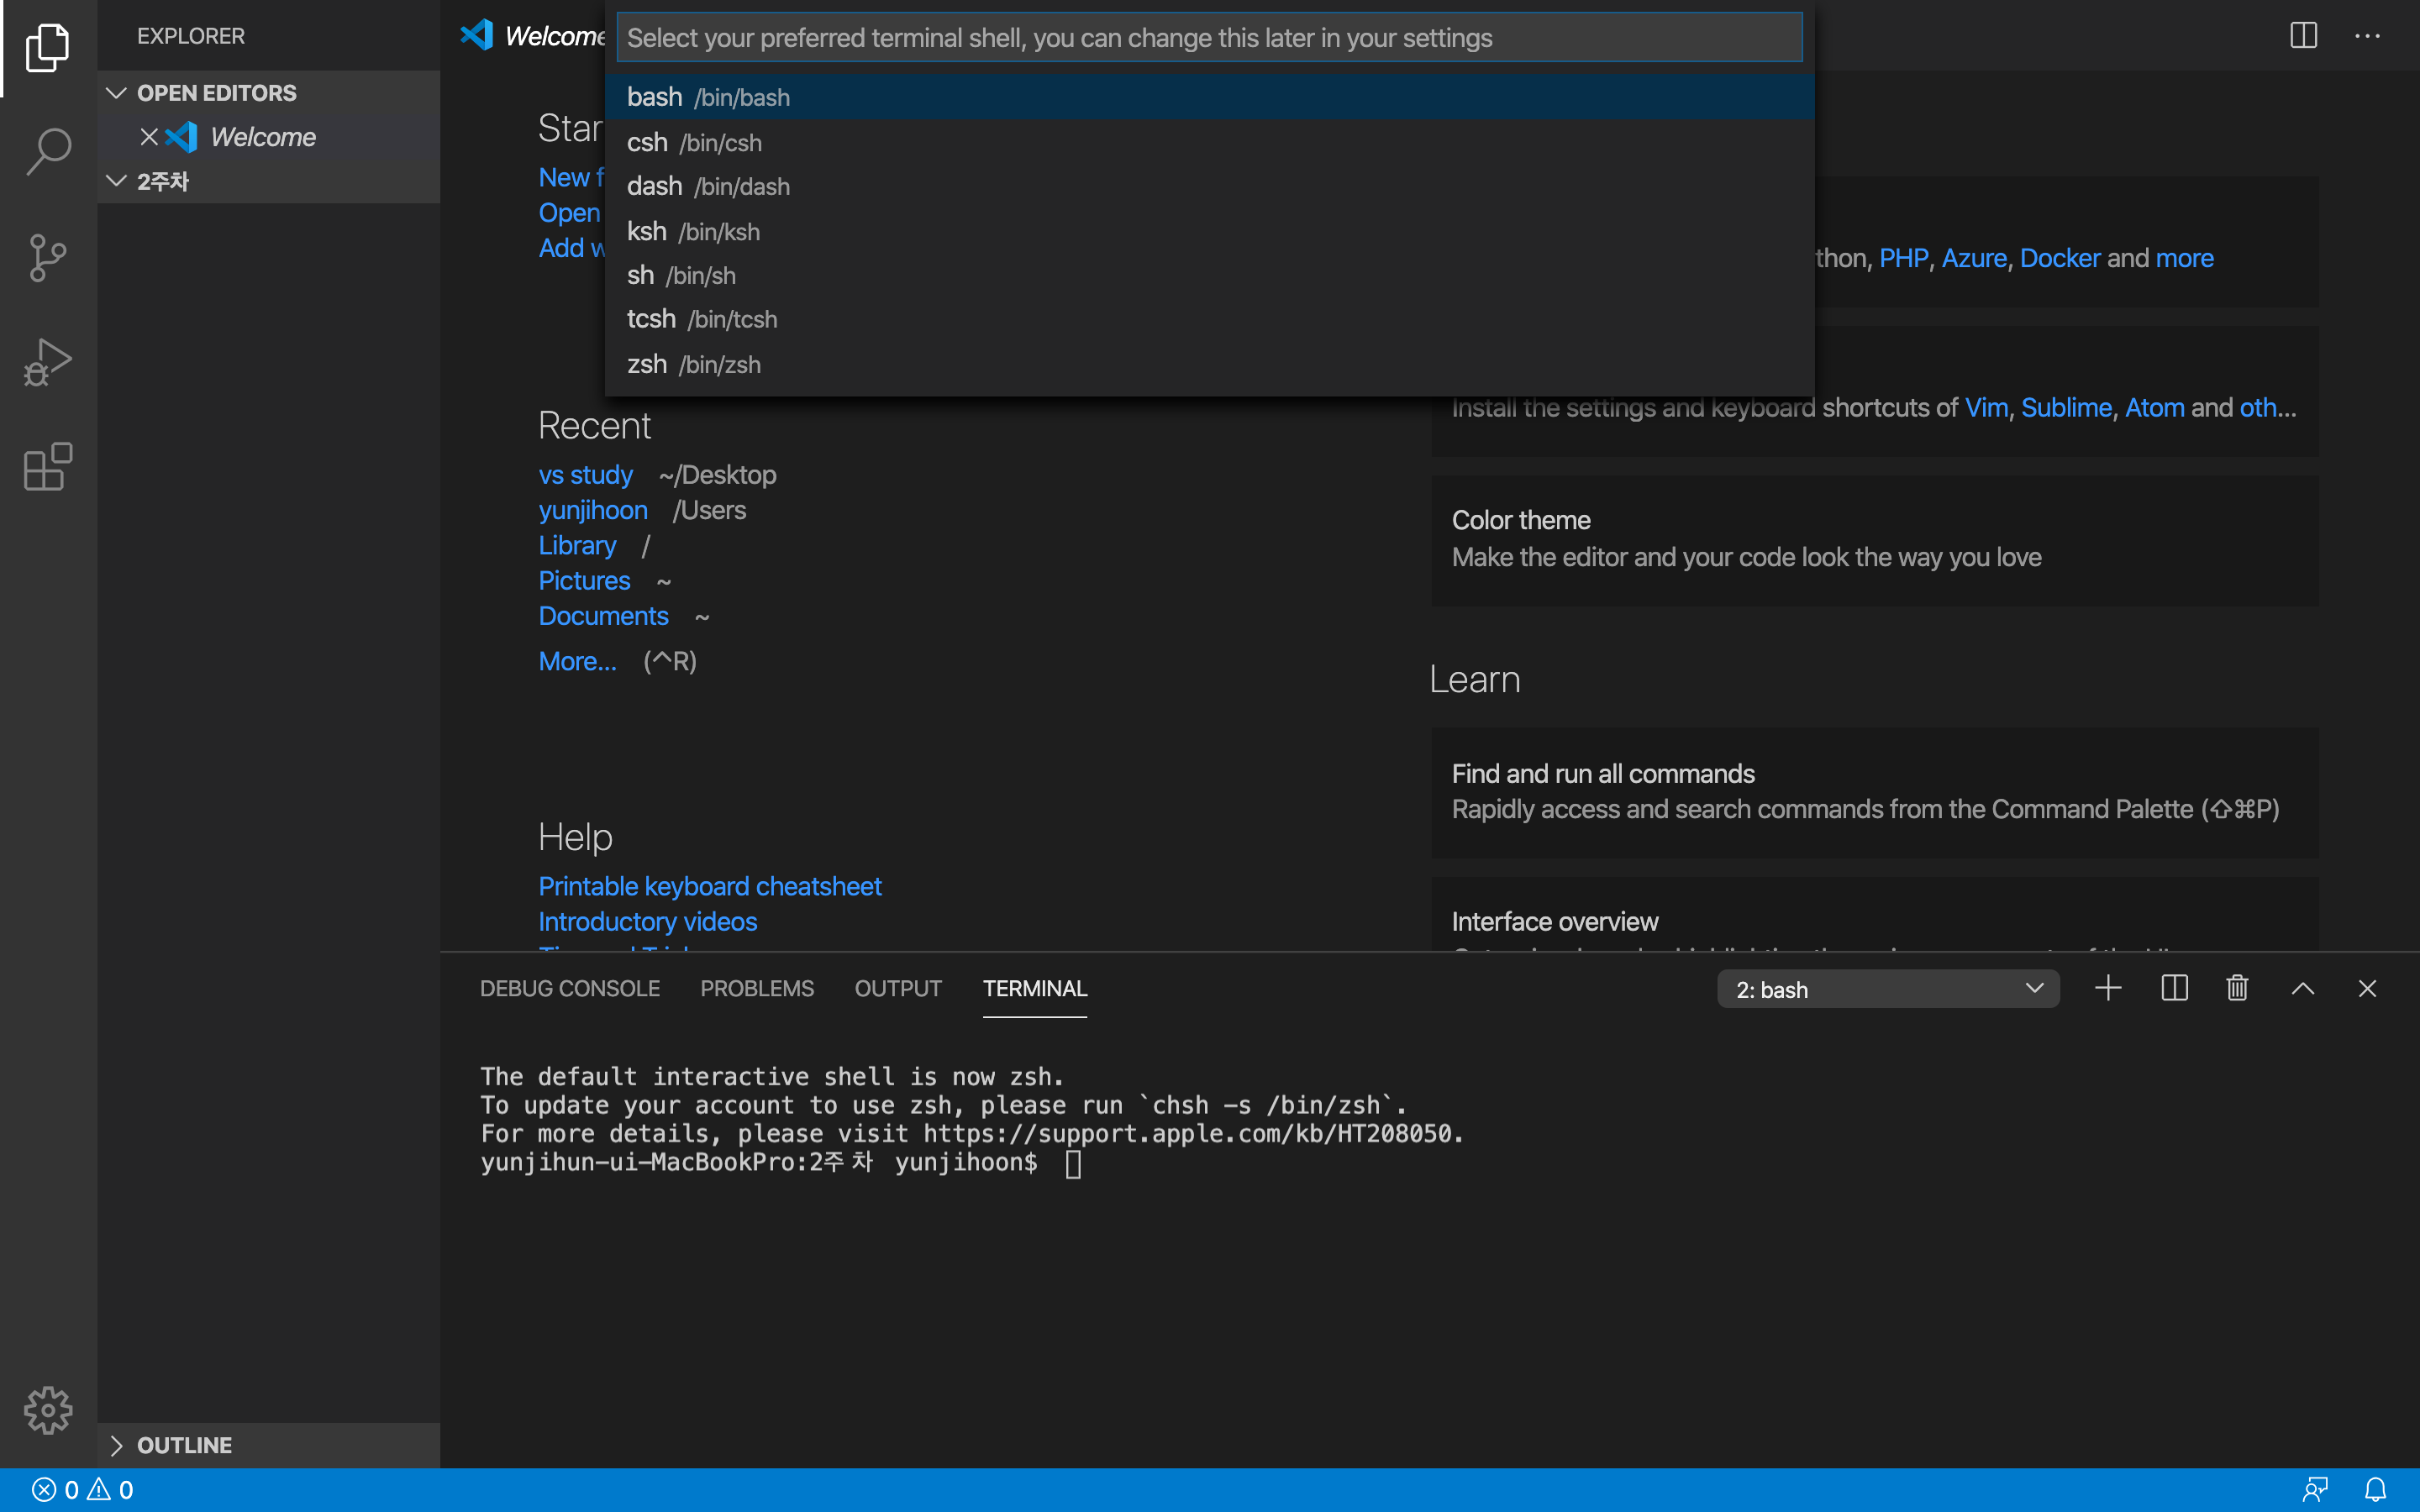Open the Color theme card
Screen dimensions: 2420x1512
click(1874, 540)
